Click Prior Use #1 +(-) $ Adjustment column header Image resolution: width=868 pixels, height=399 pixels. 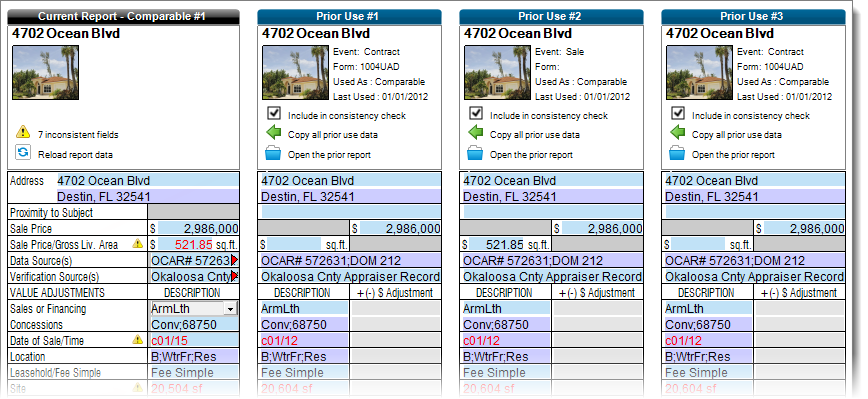click(395, 293)
